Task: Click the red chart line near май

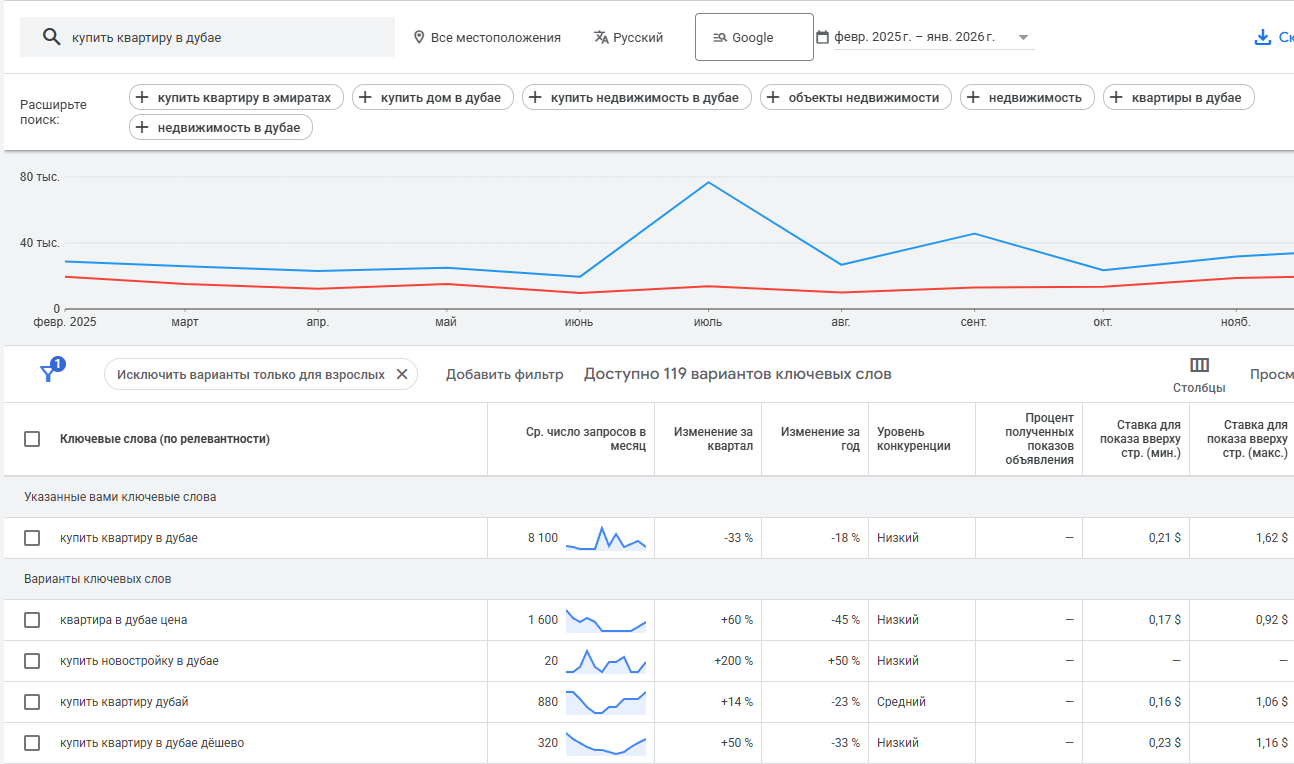Action: point(446,284)
